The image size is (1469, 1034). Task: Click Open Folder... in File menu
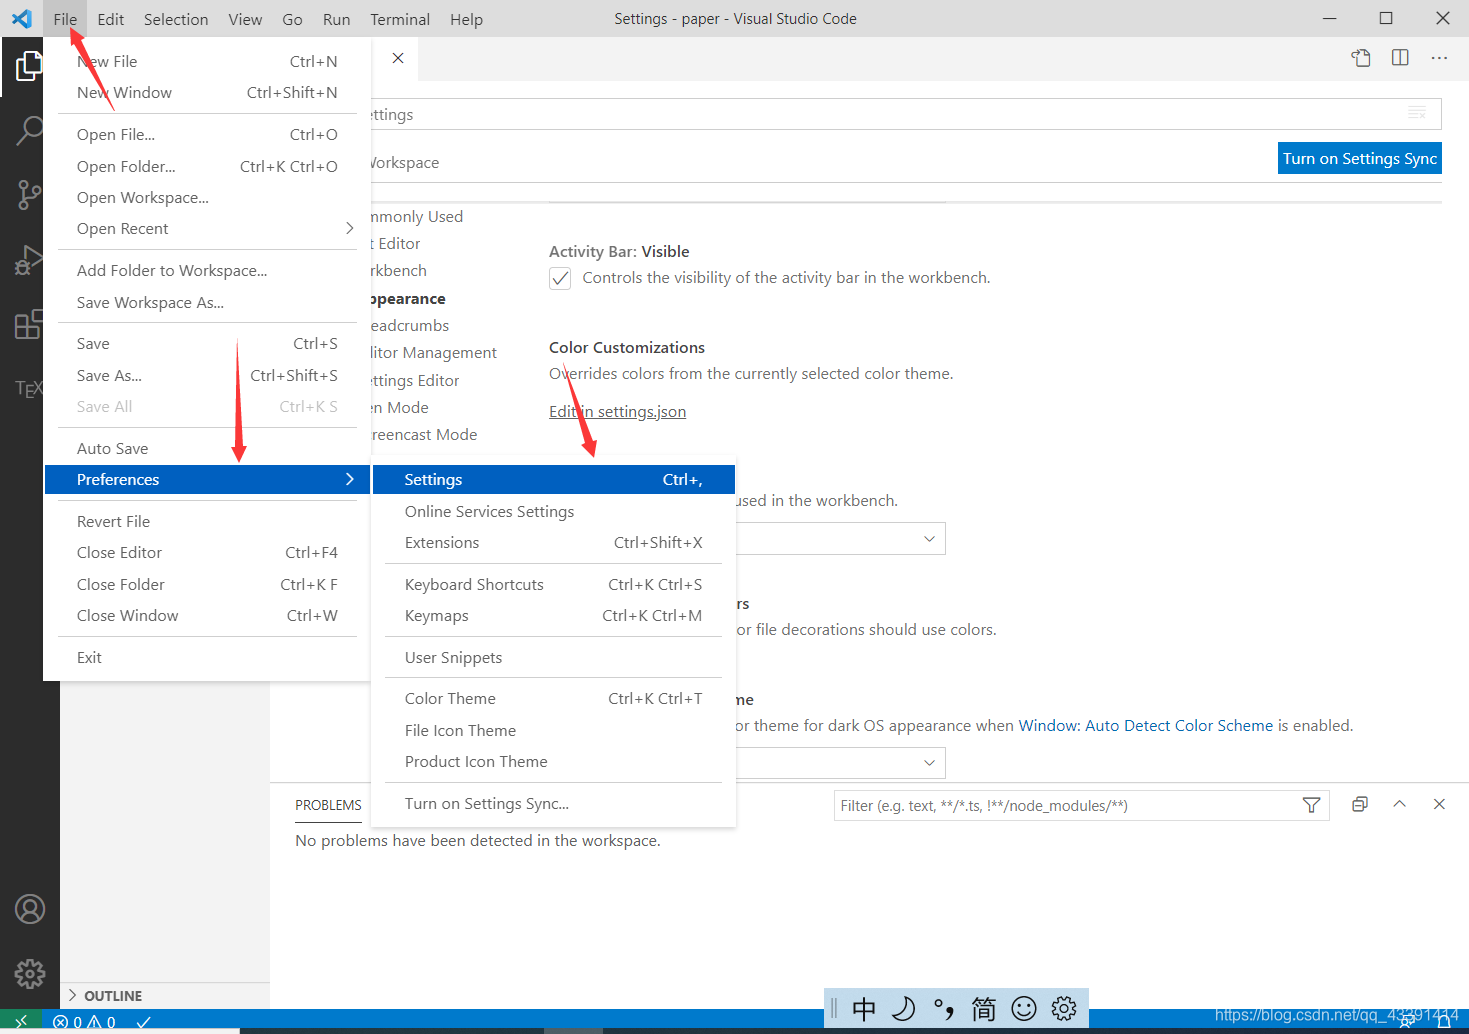(207, 166)
